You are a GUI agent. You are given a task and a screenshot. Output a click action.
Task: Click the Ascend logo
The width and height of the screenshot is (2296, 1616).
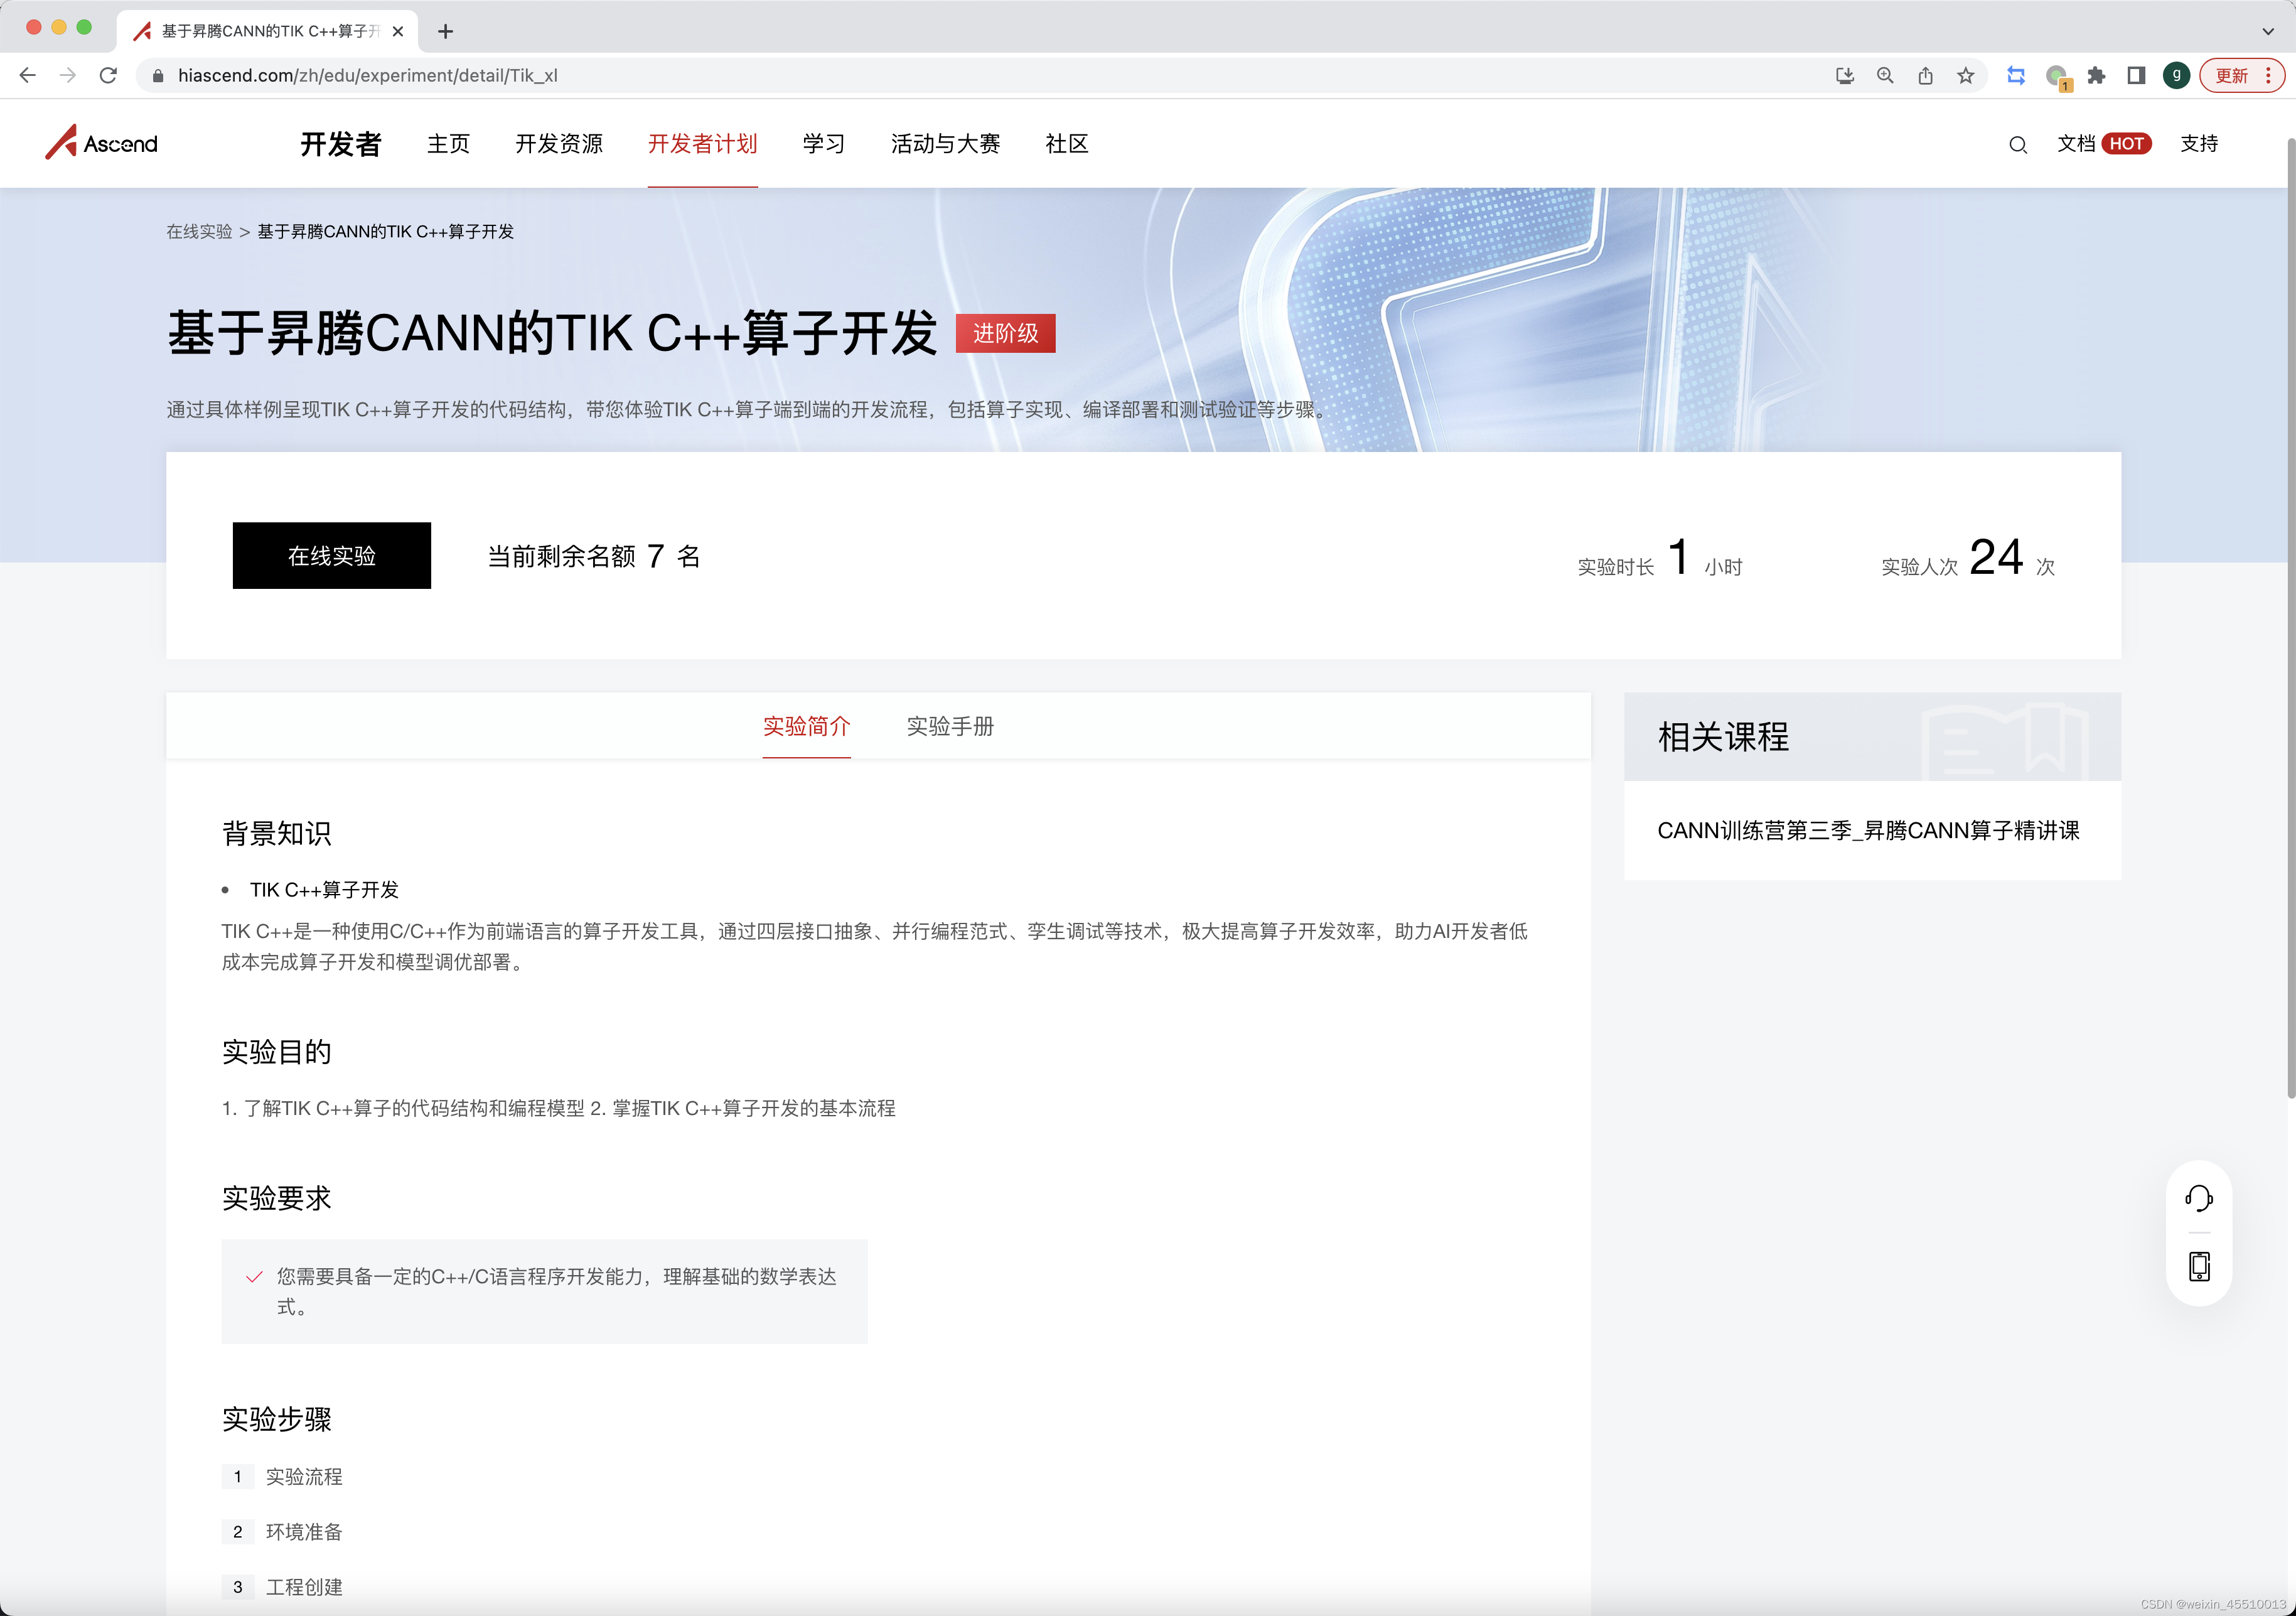(x=101, y=143)
